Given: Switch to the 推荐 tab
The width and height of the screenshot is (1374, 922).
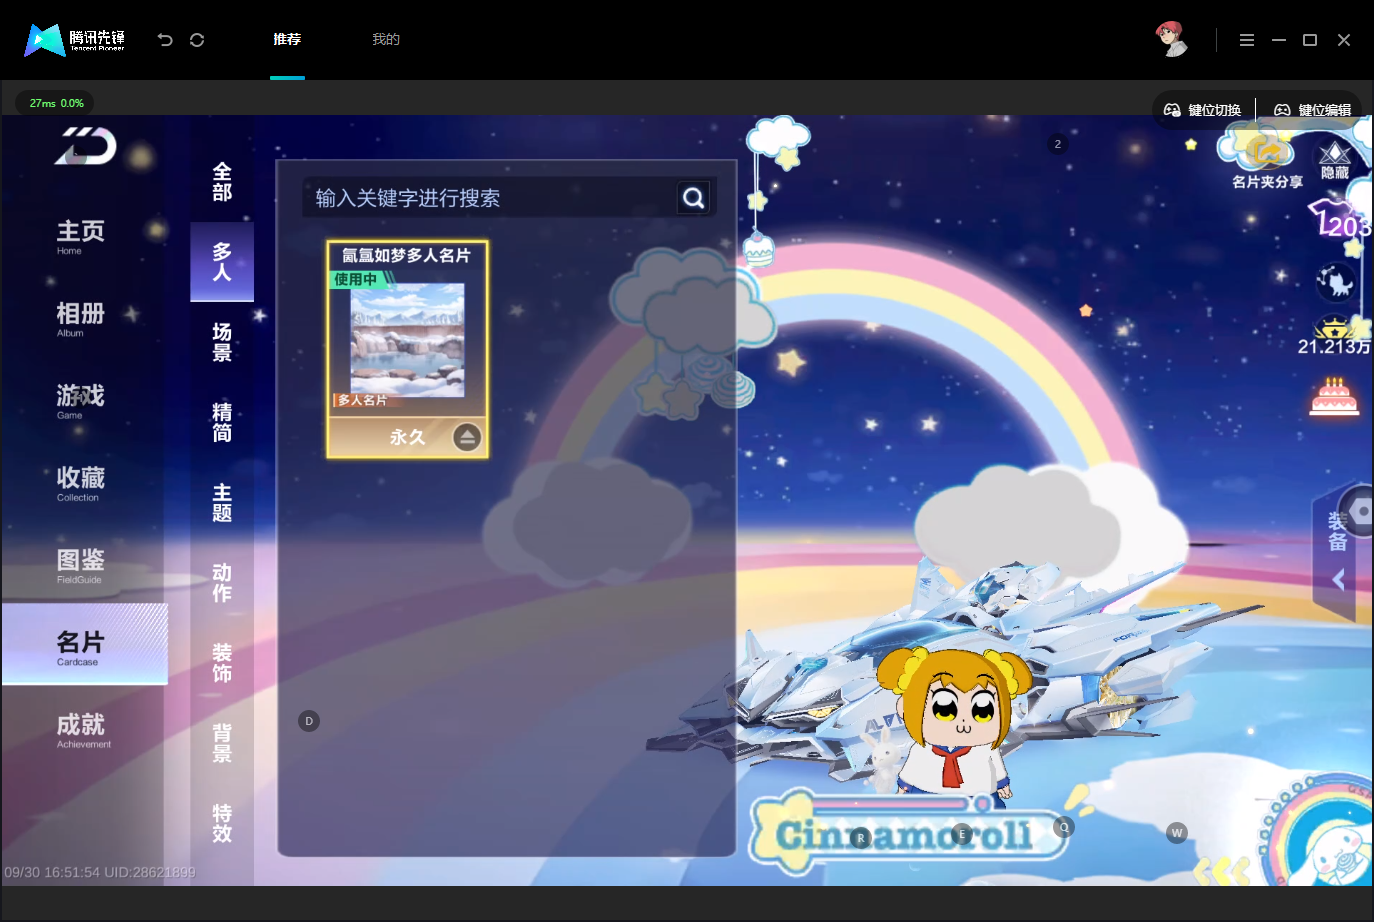Looking at the screenshot, I should 287,40.
